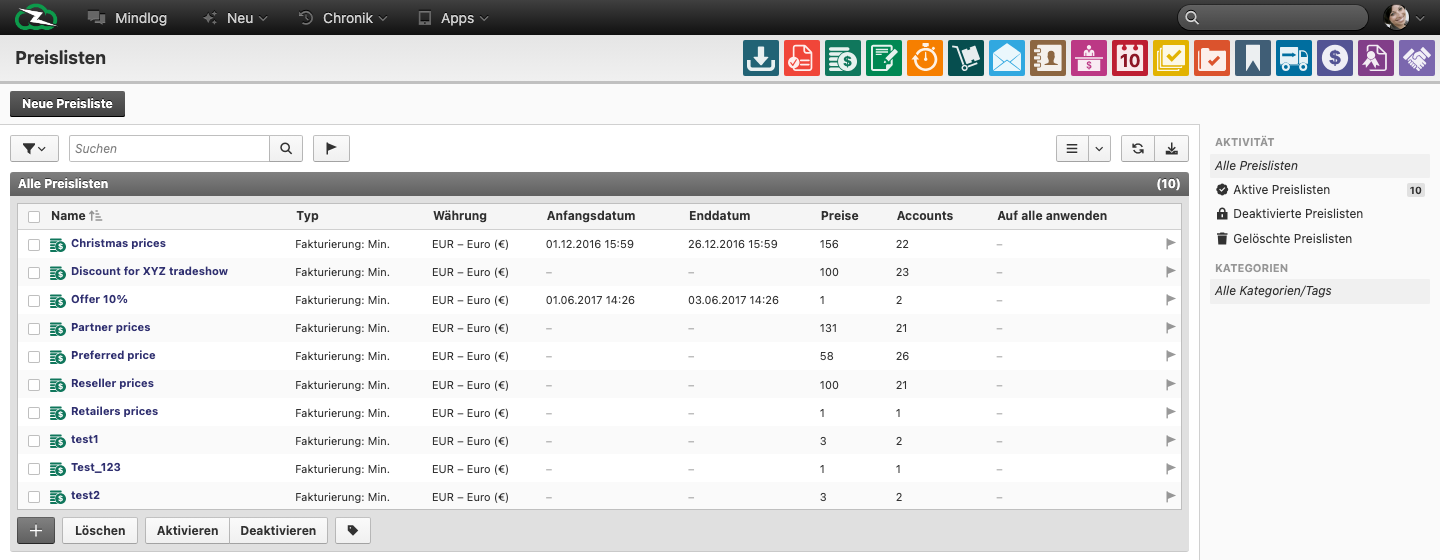
Task: Click the tag icon button below the list
Action: [x=353, y=531]
